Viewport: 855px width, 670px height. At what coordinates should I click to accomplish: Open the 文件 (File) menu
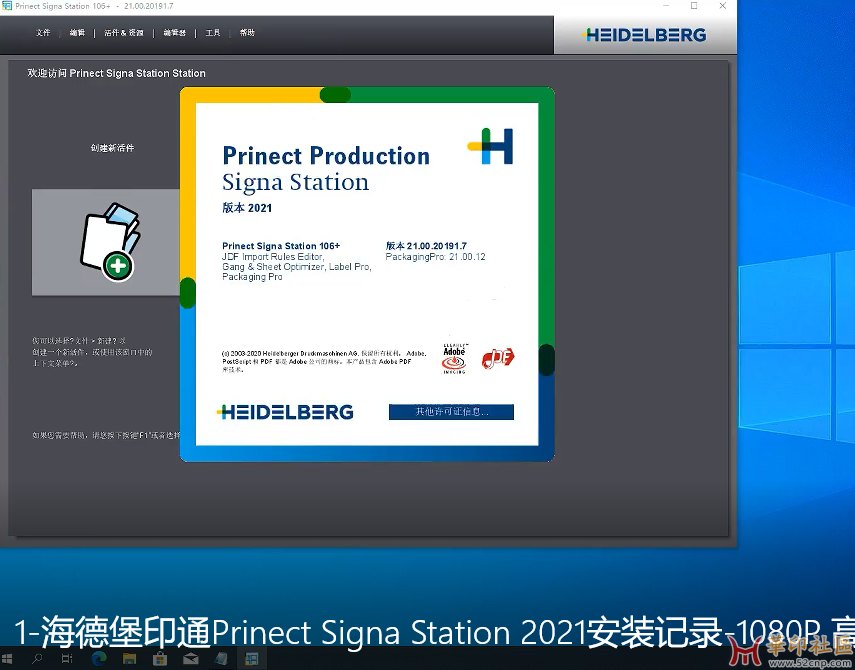pyautogui.click(x=43, y=33)
